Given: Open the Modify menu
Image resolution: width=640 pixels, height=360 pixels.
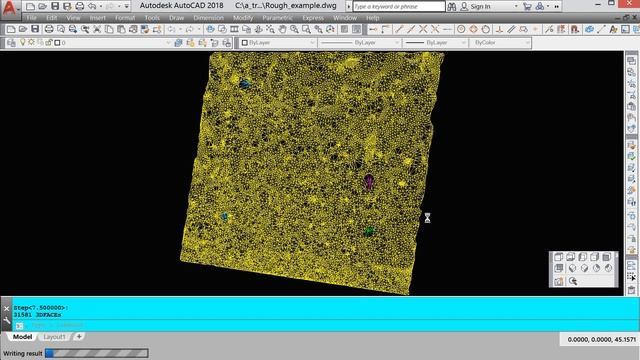Looking at the screenshot, I should pyautogui.click(x=243, y=18).
